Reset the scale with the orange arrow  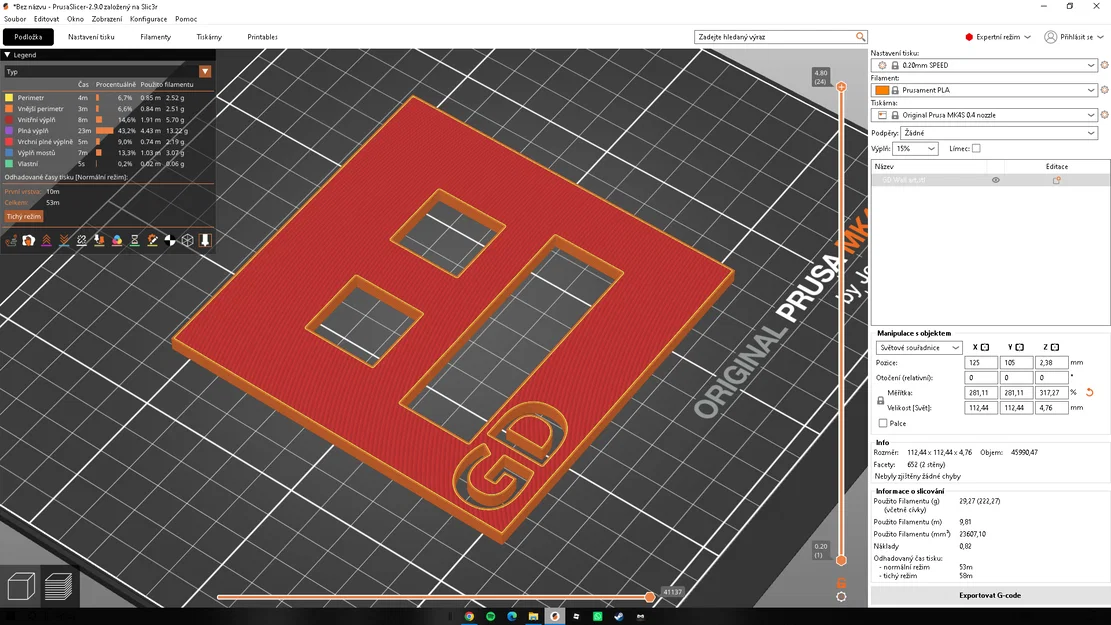tap(1090, 393)
